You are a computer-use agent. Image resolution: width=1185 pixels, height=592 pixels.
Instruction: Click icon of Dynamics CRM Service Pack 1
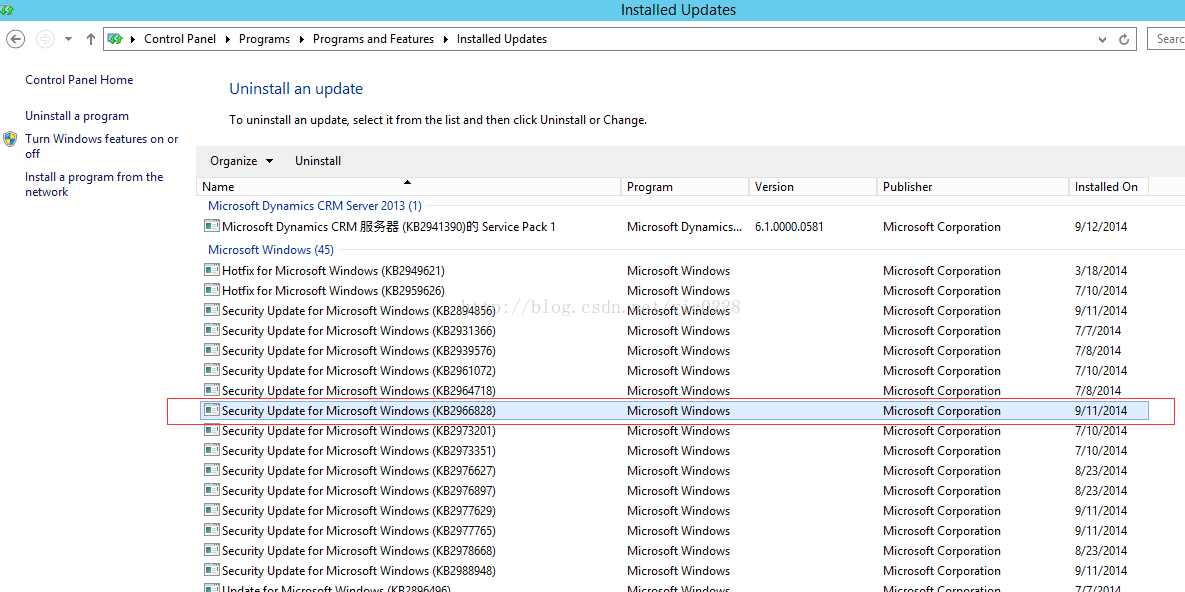pos(211,227)
